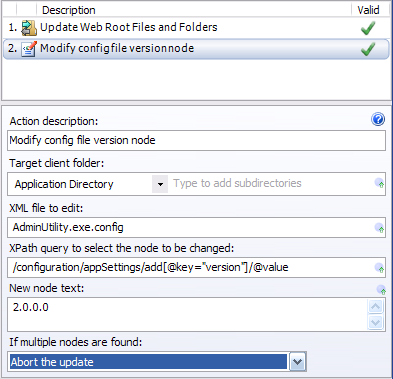Click the New node text scroll up arrow
The image size is (393, 379).
376,306
